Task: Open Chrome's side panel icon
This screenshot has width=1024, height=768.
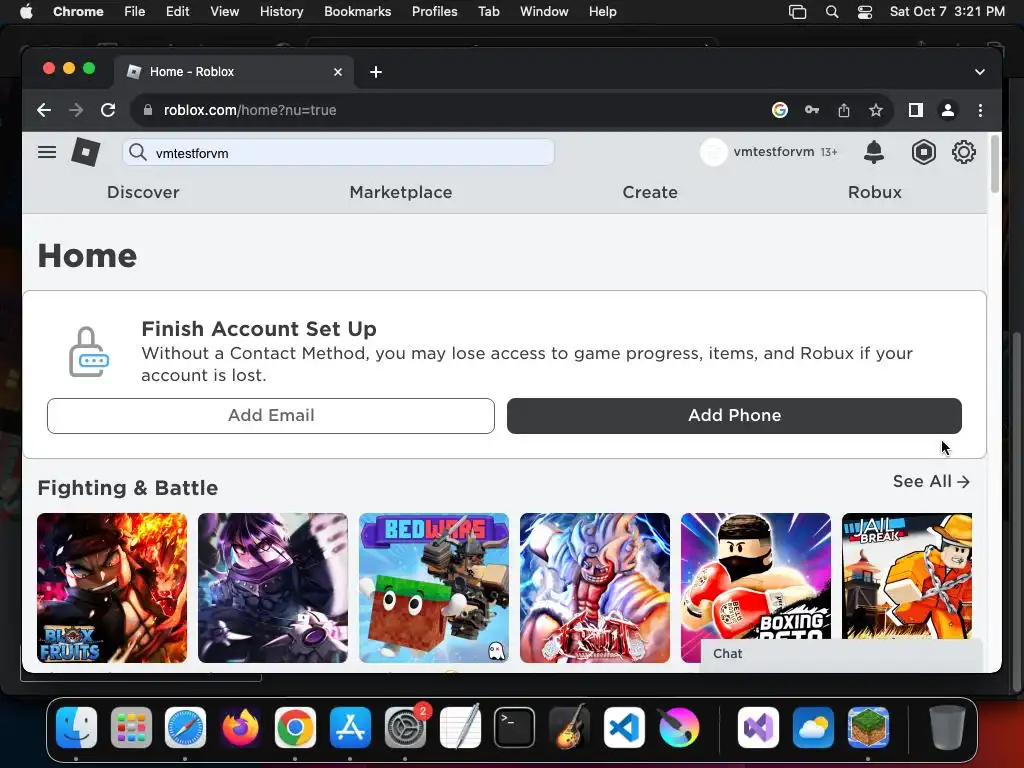Action: [916, 110]
